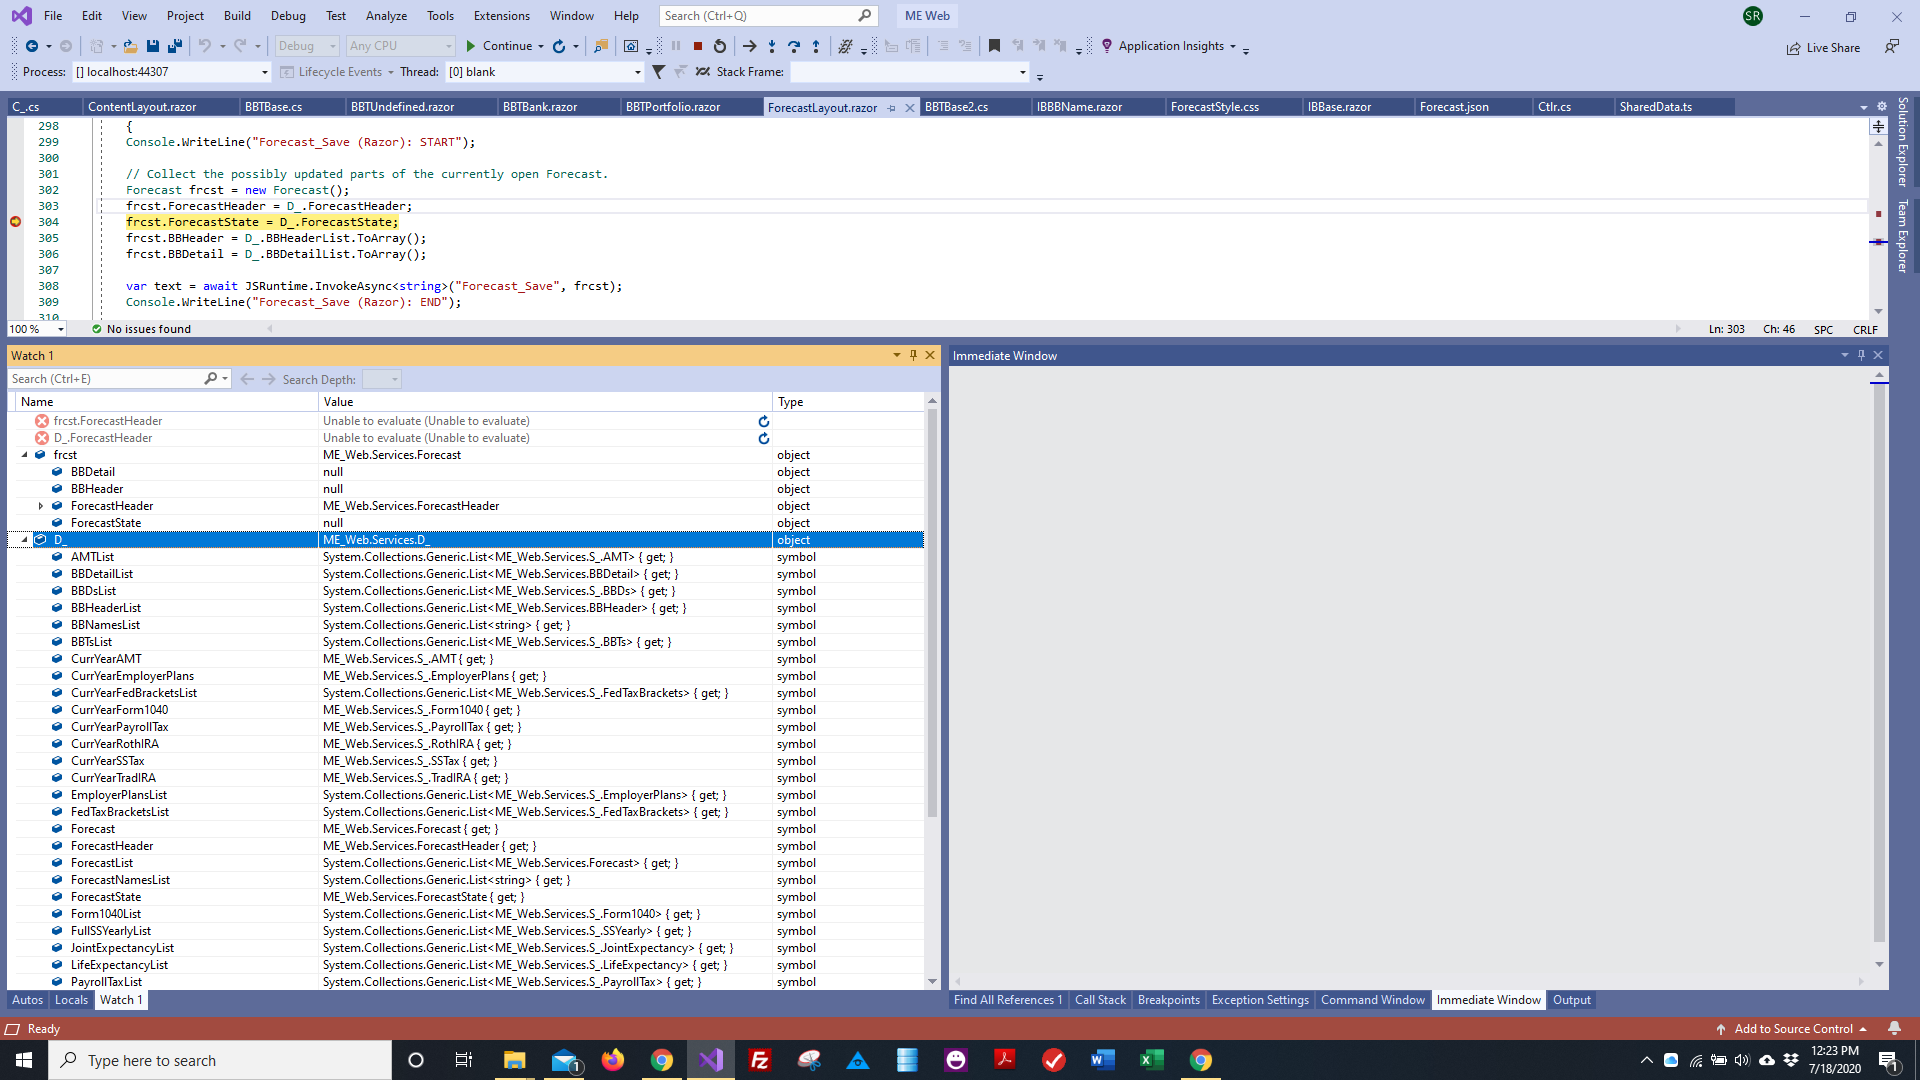Toggle the breakpoint on line 304
This screenshot has width=1920, height=1080.
[14, 222]
